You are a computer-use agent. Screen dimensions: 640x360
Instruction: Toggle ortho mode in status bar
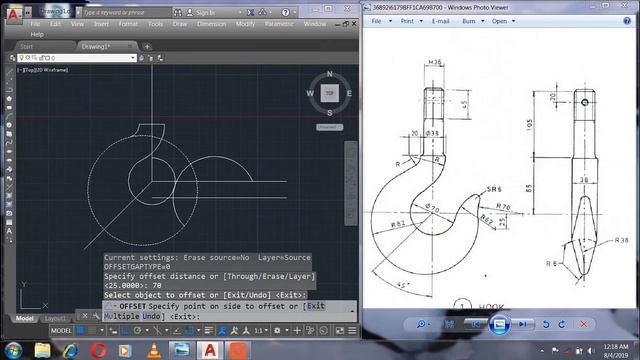coord(124,331)
